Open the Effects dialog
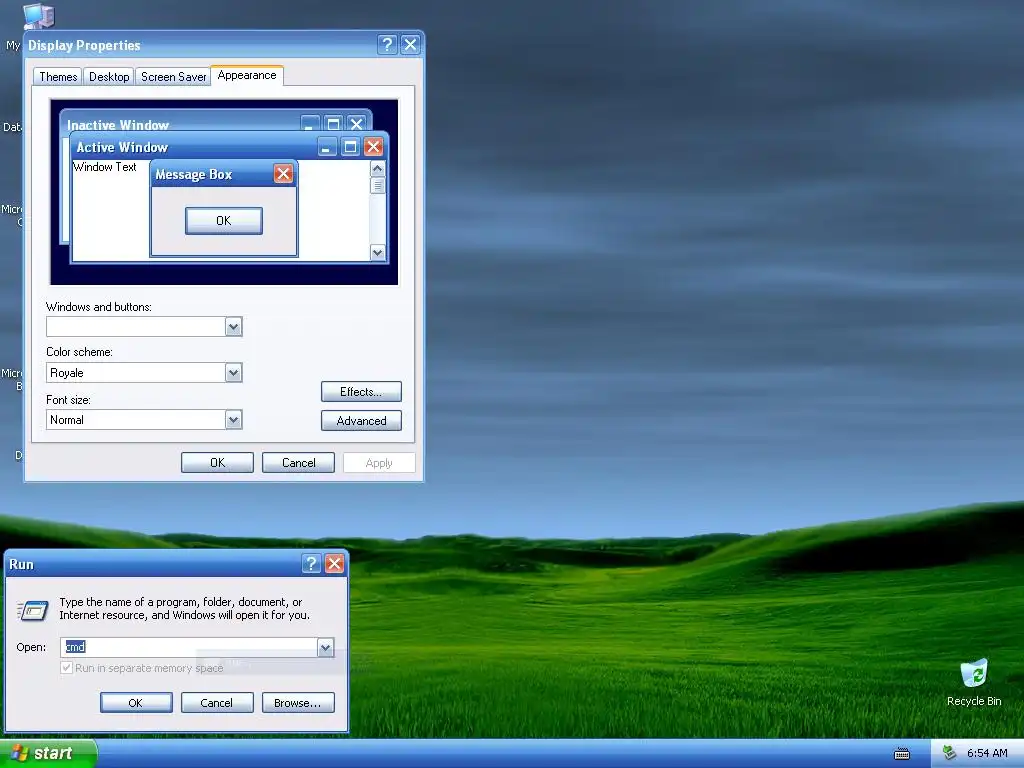This screenshot has height=768, width=1024. tap(361, 392)
